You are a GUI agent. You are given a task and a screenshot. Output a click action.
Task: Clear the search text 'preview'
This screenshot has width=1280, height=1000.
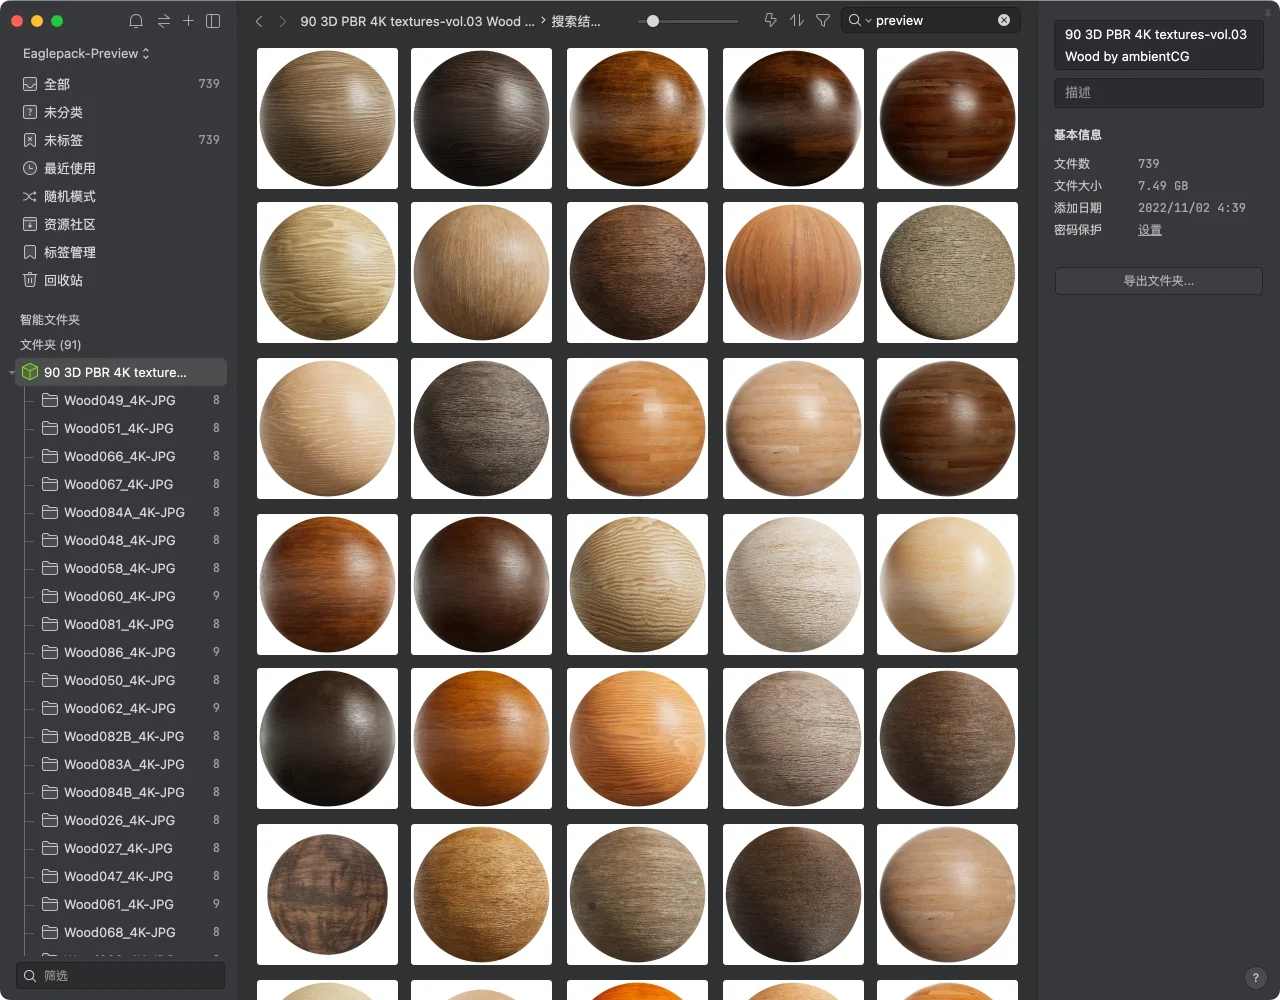coord(1004,20)
